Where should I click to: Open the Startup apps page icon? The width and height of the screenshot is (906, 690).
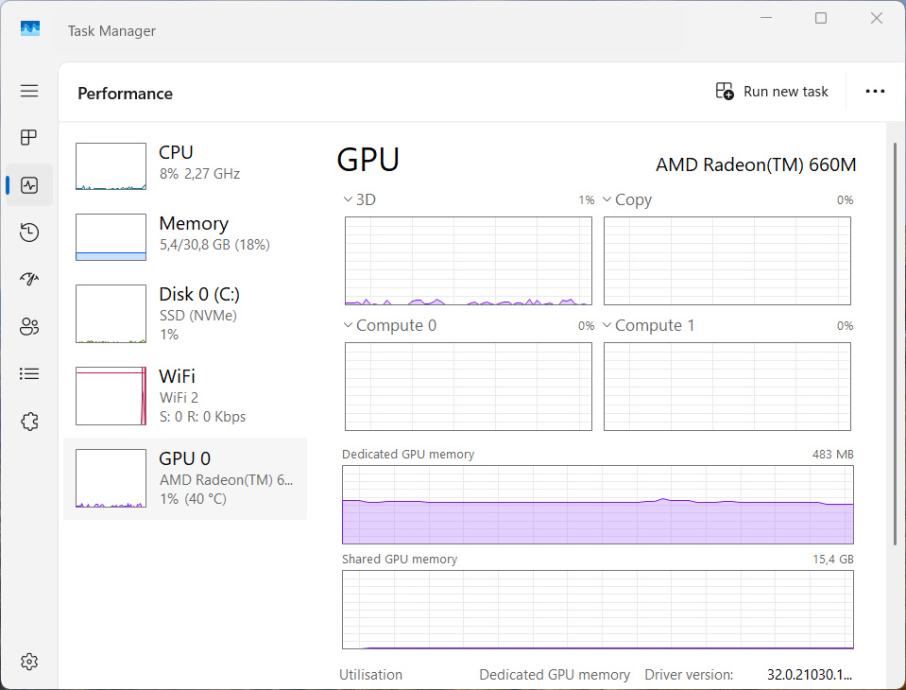click(29, 279)
